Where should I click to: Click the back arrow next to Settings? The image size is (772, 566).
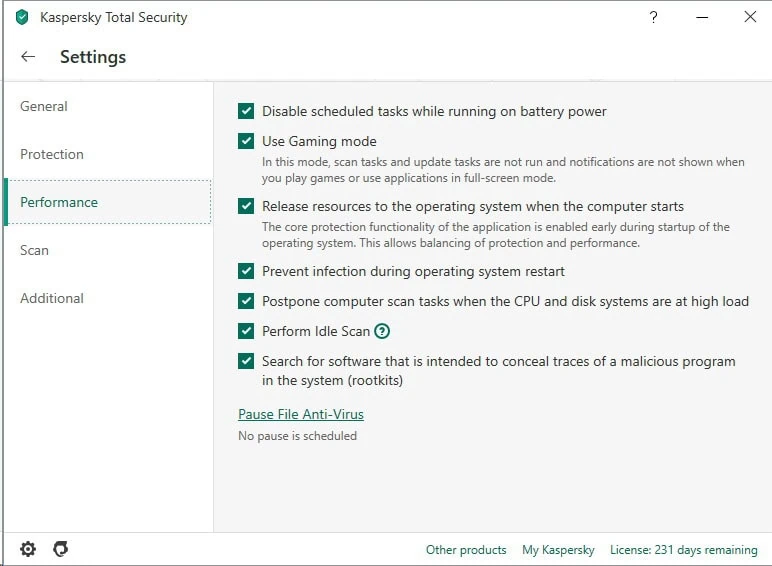[28, 57]
